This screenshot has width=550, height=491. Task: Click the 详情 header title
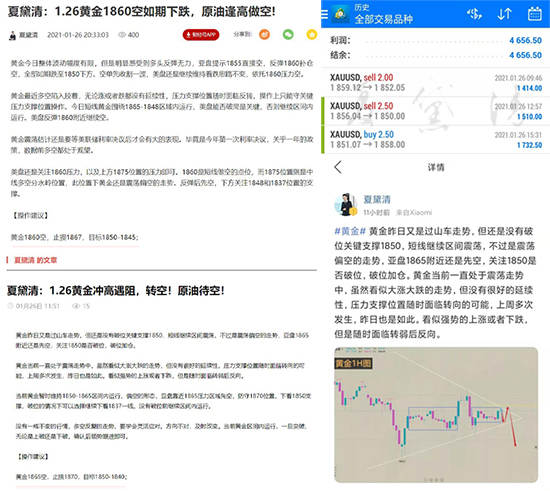coord(436,167)
